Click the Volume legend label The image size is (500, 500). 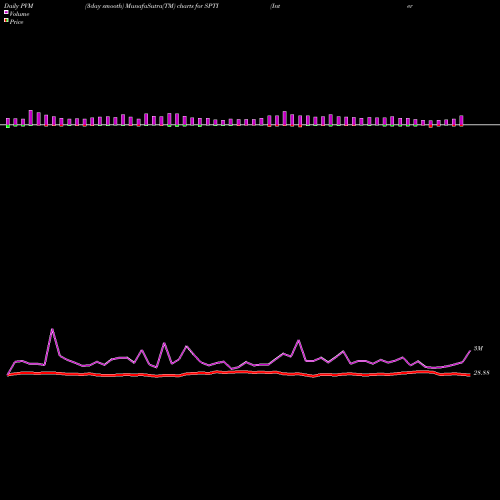coord(19,14)
